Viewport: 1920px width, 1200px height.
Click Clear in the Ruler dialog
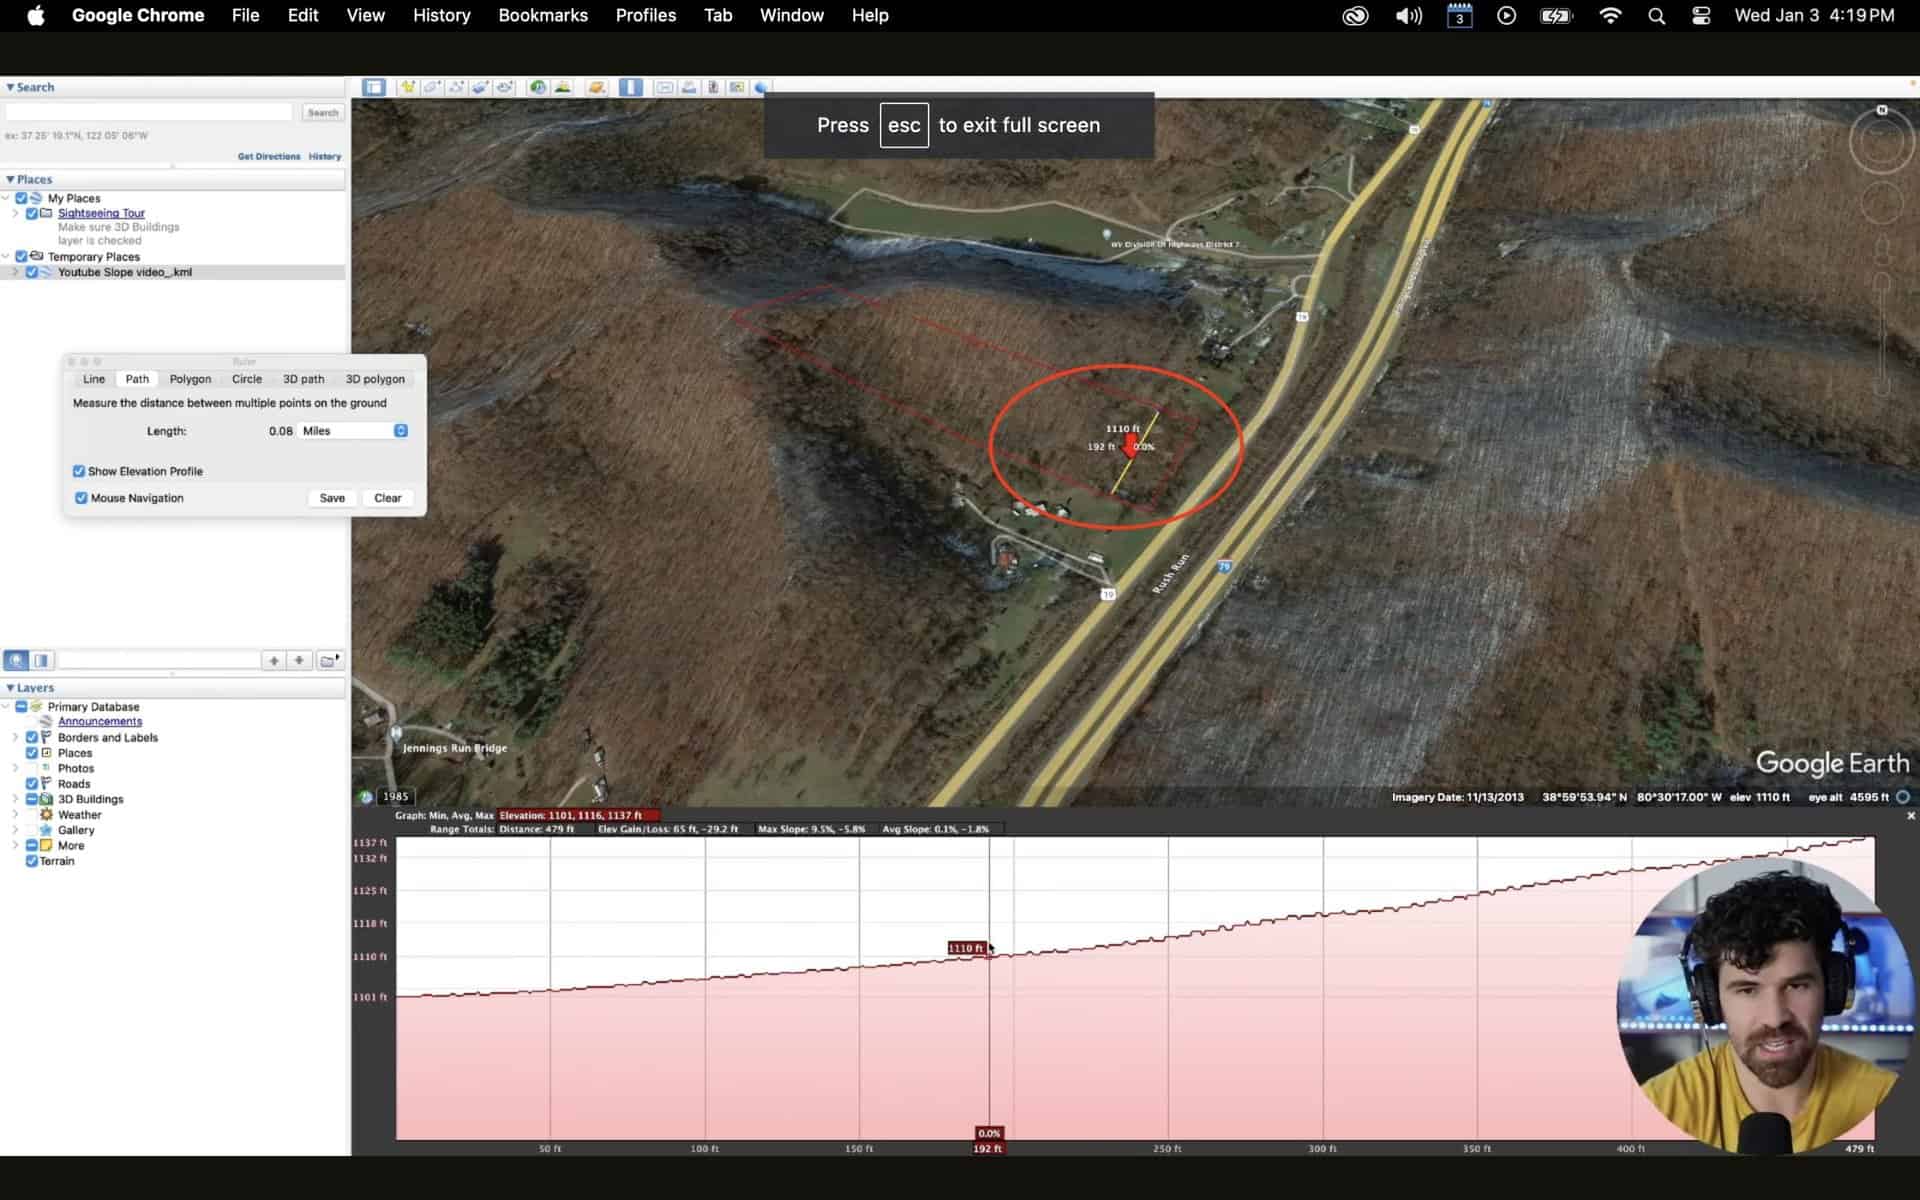tap(388, 498)
